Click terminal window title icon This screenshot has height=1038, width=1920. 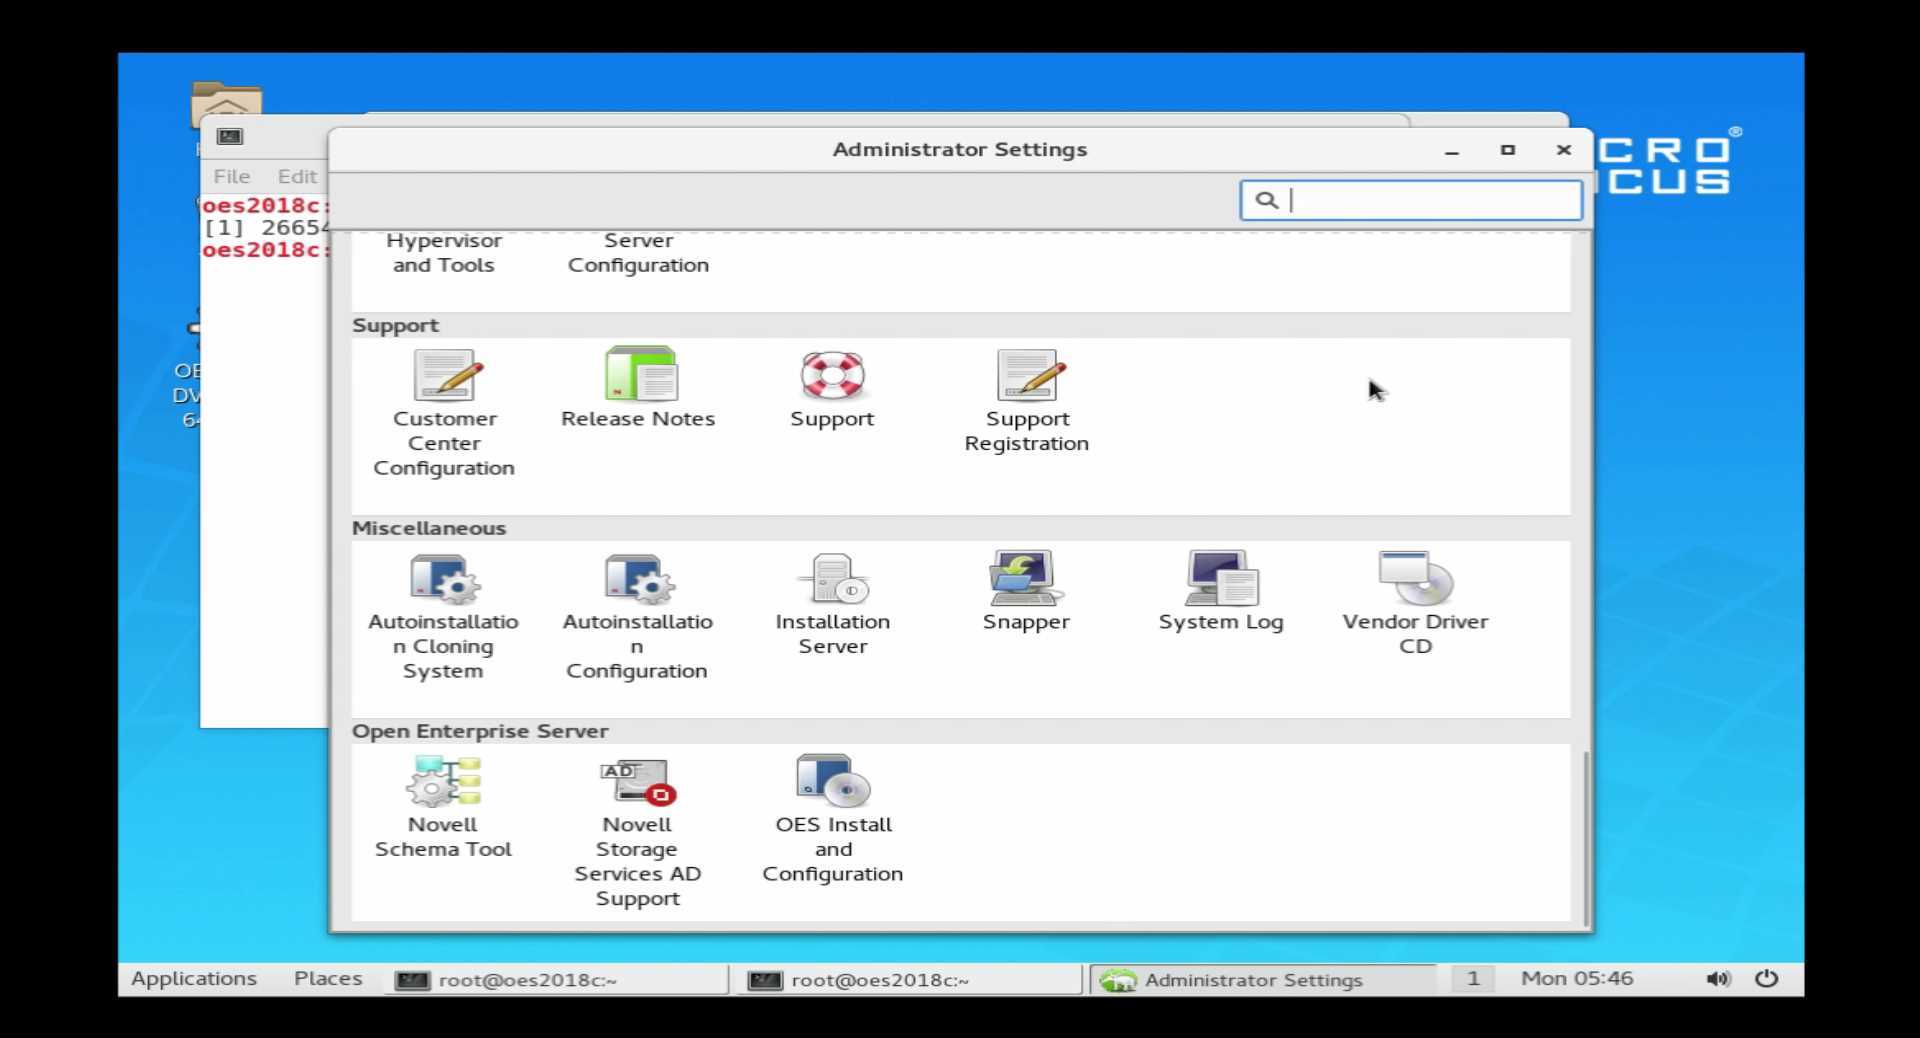coord(230,137)
